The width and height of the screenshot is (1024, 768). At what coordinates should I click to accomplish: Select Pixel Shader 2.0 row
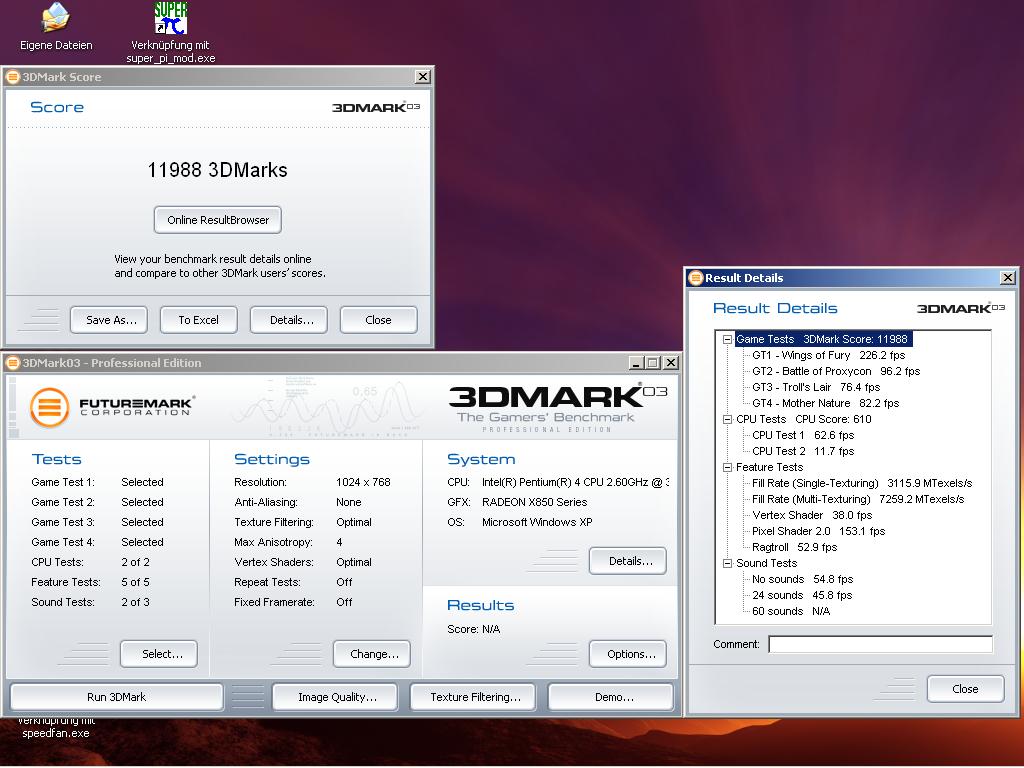pyautogui.click(x=818, y=532)
